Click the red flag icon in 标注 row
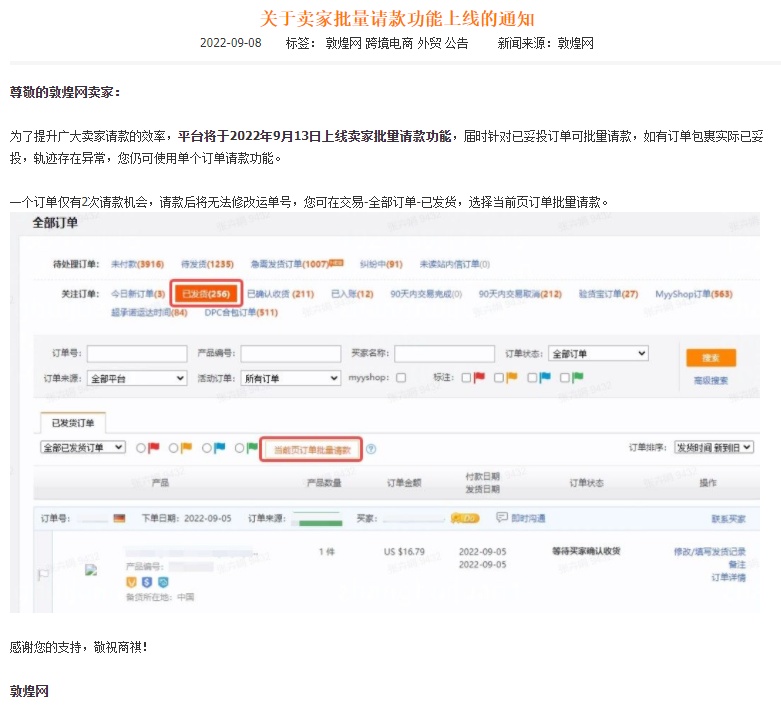 point(479,378)
